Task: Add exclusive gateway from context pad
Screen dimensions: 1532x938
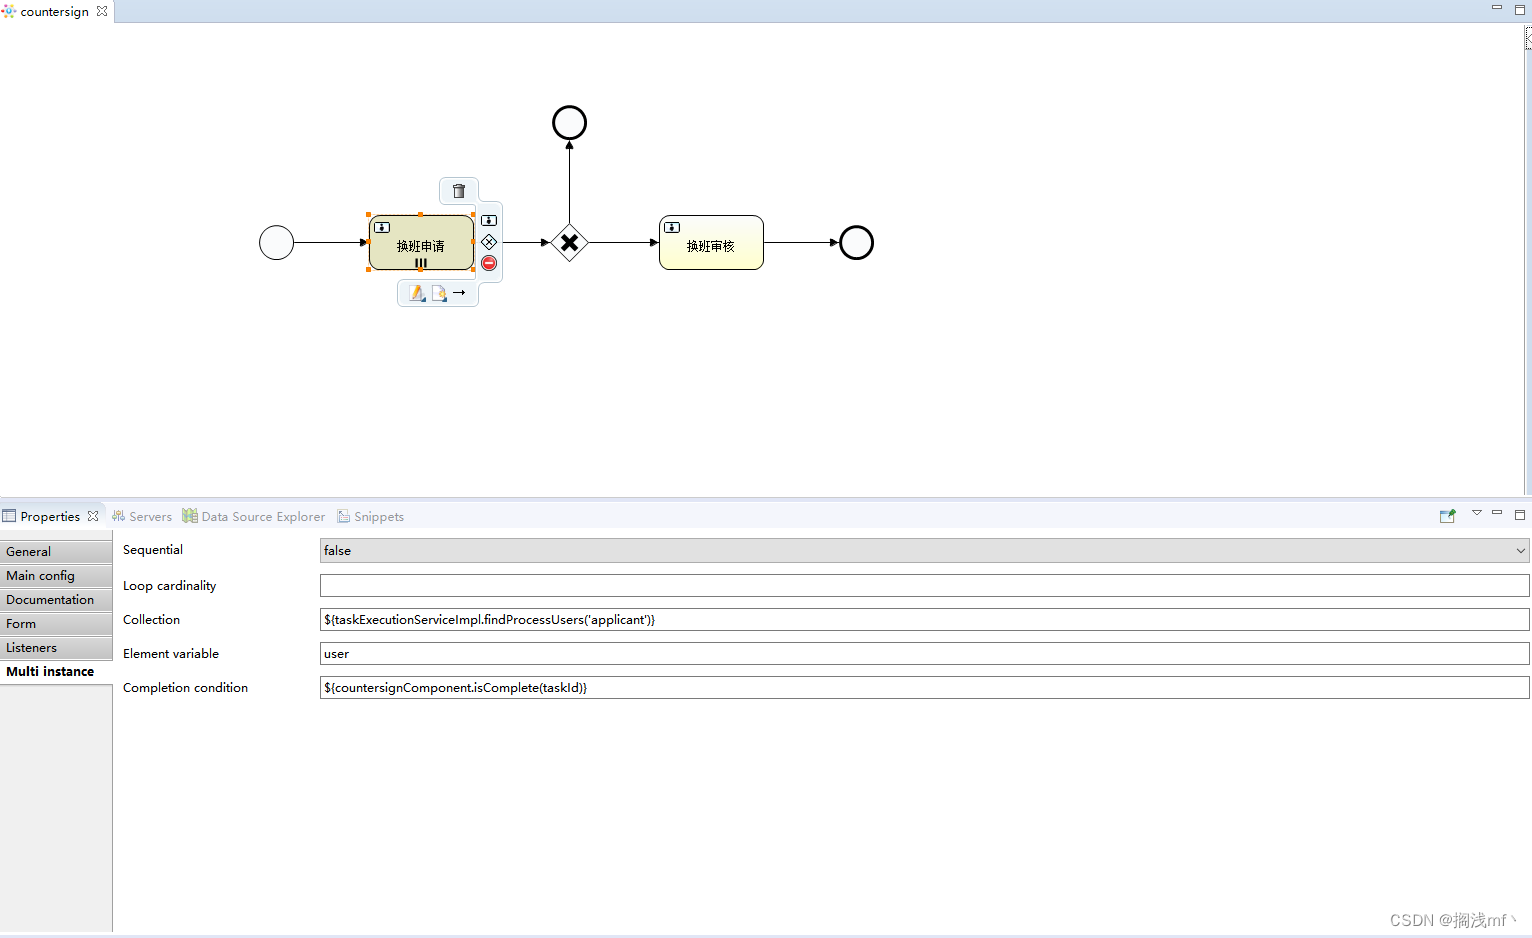Action: tap(489, 242)
